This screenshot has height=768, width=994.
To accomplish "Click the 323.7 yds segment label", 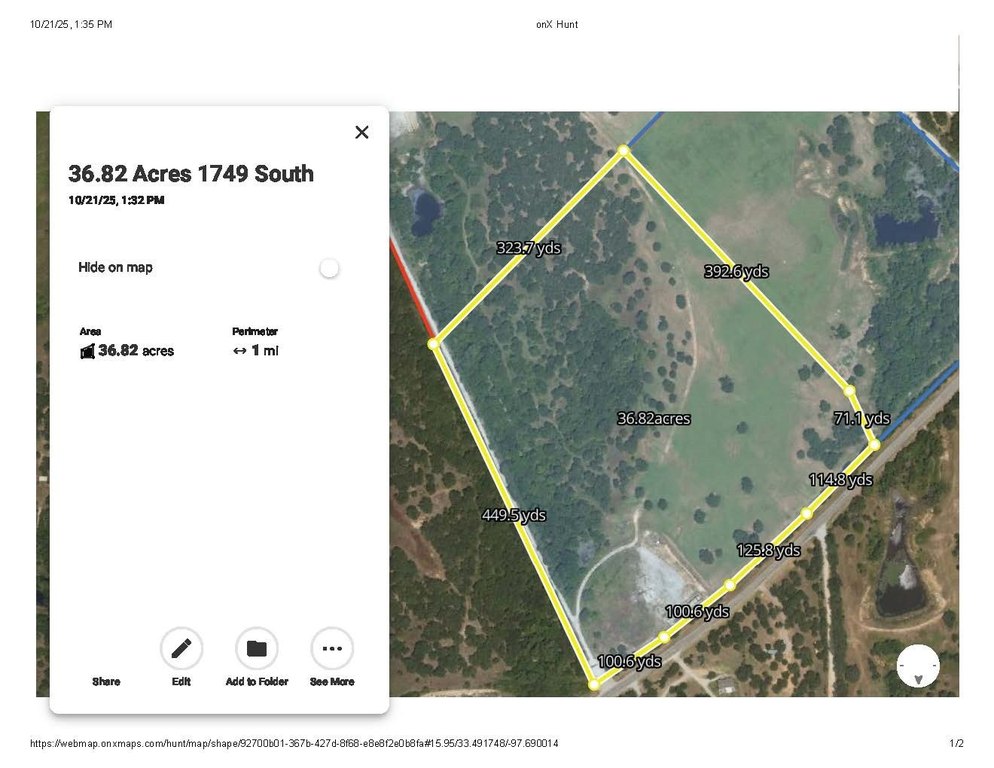I will (x=529, y=247).
